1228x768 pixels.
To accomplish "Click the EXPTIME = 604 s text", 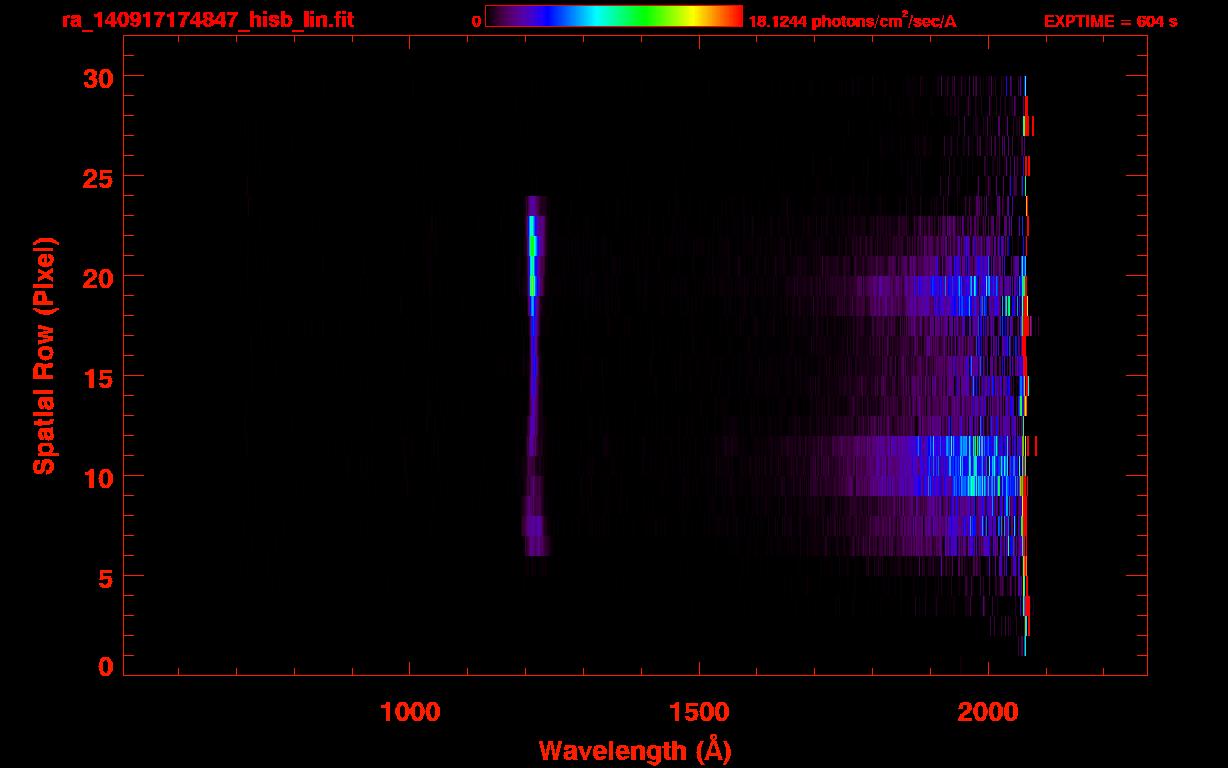I will [1110, 21].
